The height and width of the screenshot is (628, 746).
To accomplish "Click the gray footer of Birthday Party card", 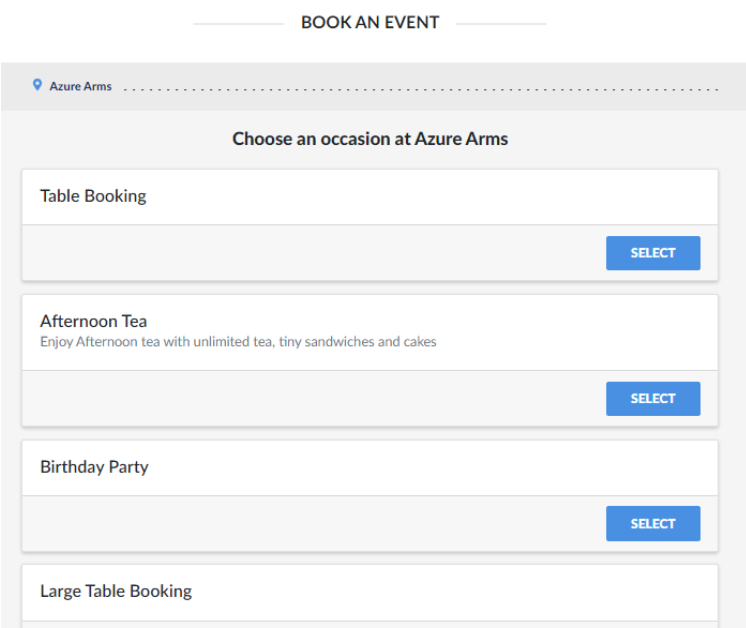I will point(300,523).
